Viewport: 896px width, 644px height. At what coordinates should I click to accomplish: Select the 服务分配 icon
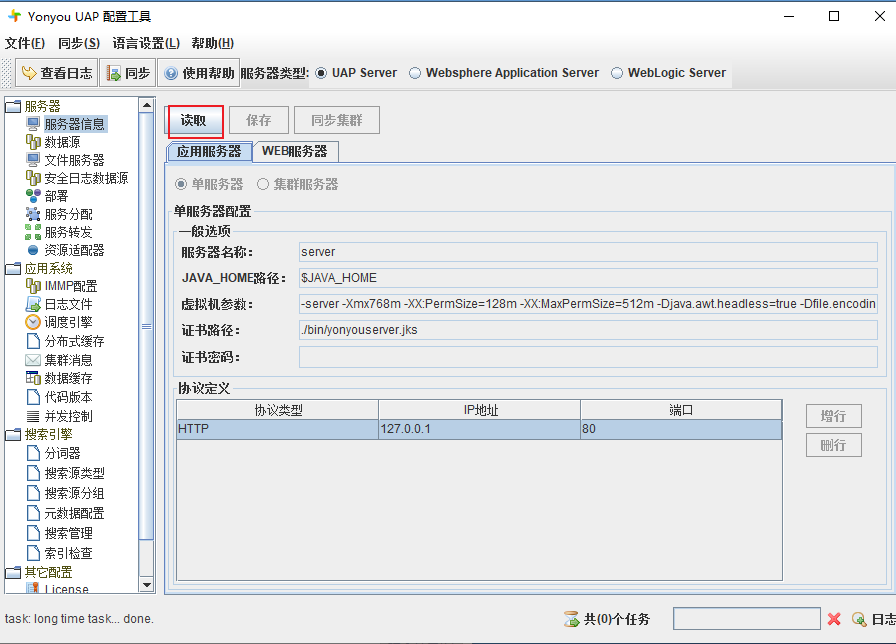coord(33,214)
